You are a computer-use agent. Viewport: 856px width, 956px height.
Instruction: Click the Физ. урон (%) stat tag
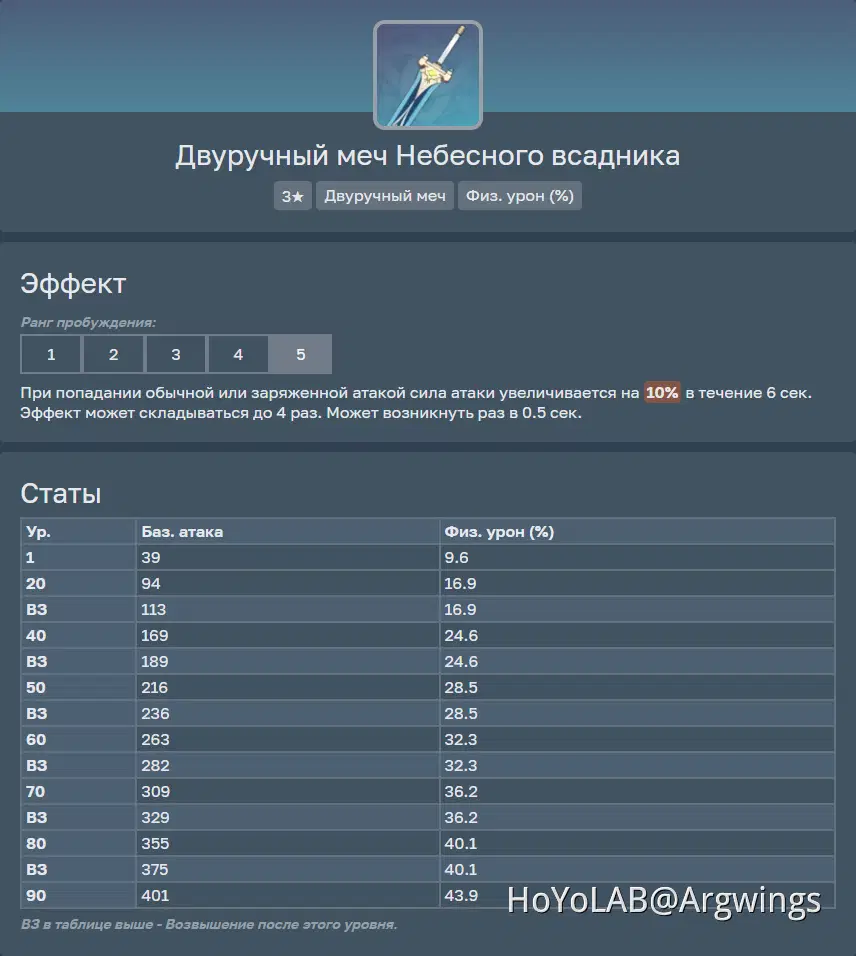[x=519, y=195]
